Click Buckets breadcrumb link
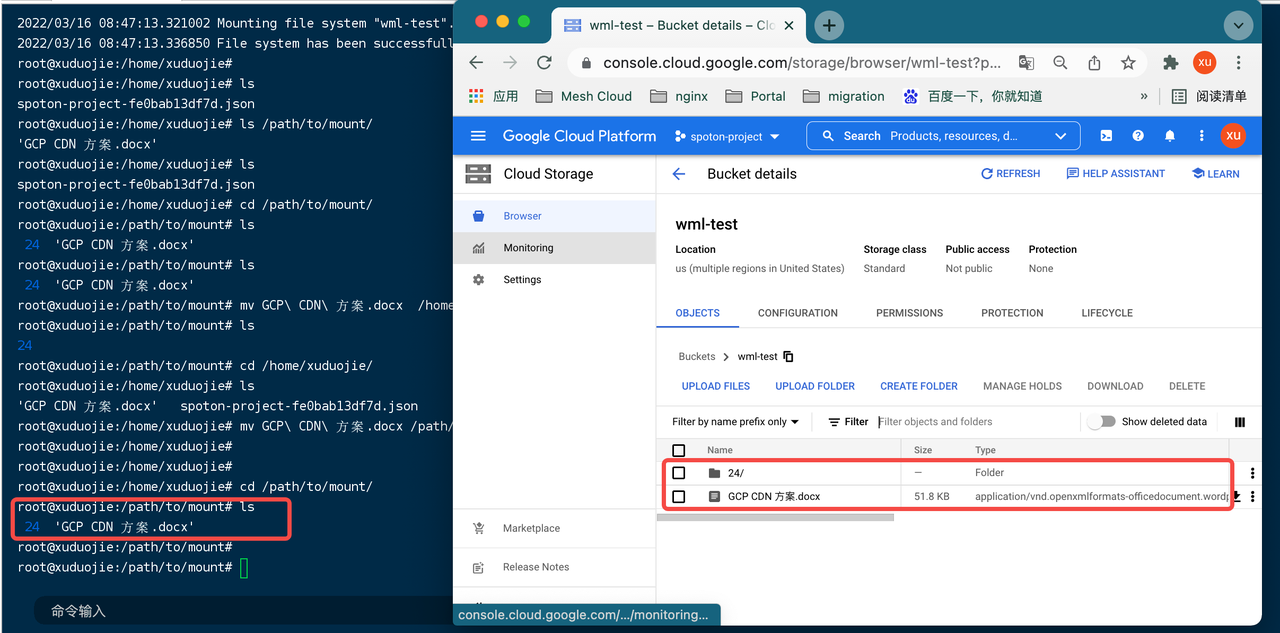 tap(697, 357)
